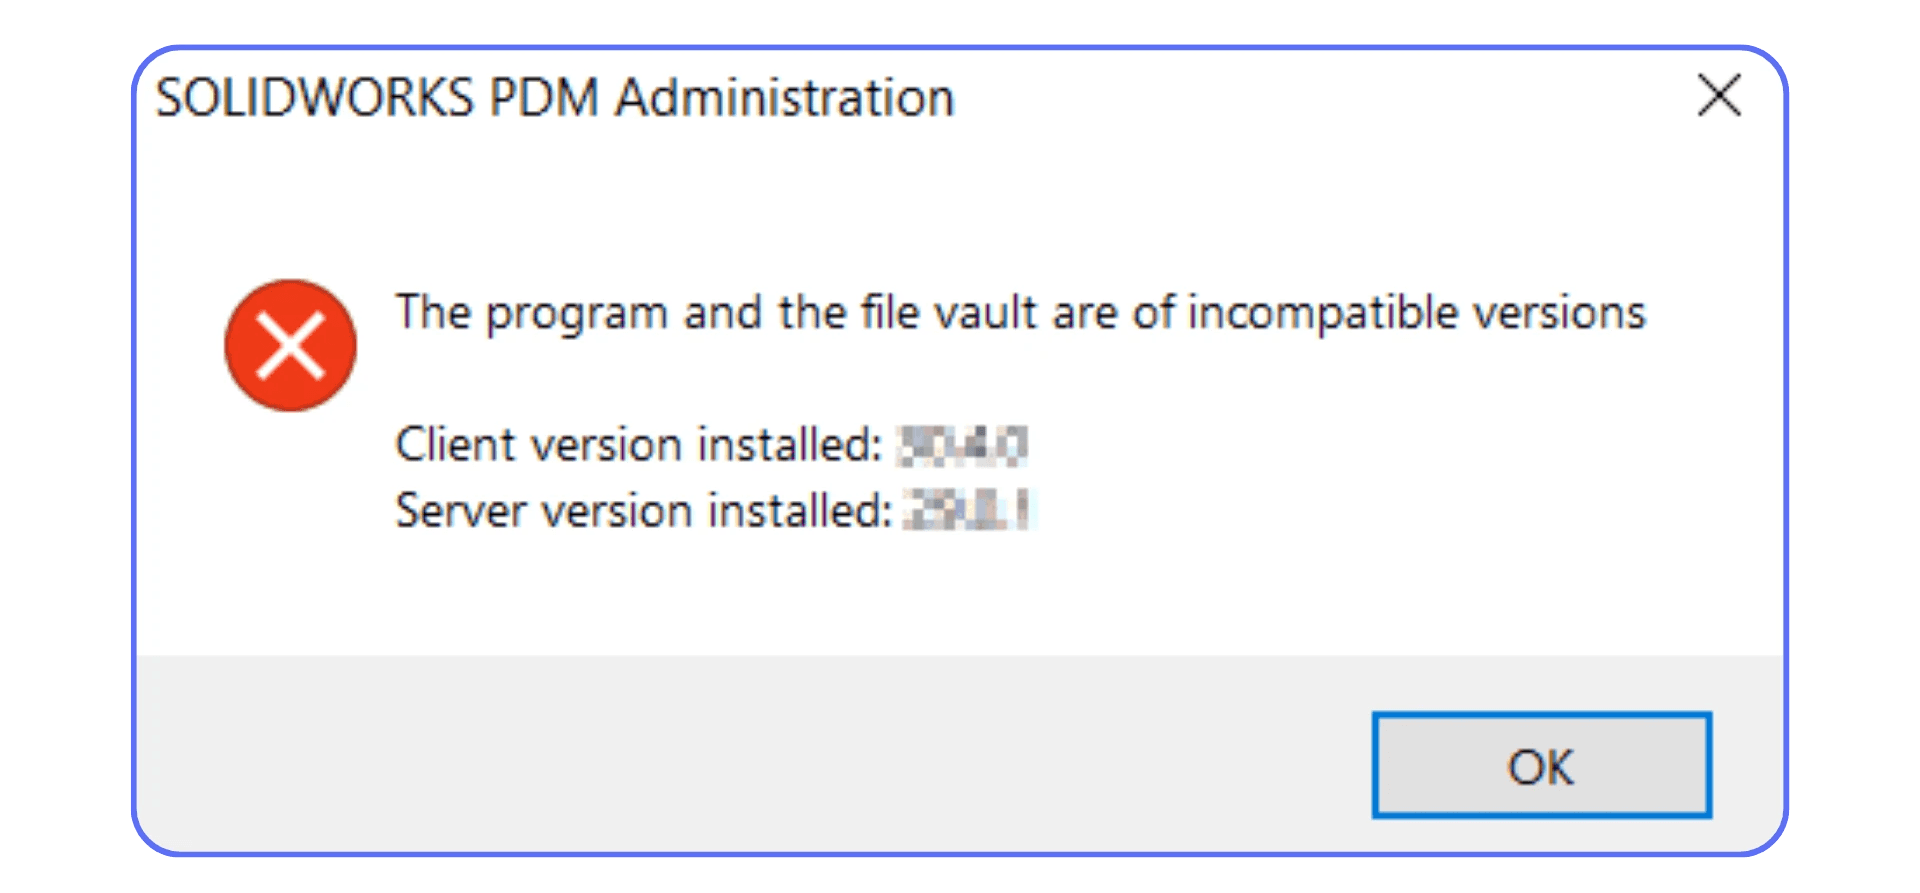Click the top-right corner close control
The width and height of the screenshot is (1920, 893).
pyautogui.click(x=1719, y=97)
